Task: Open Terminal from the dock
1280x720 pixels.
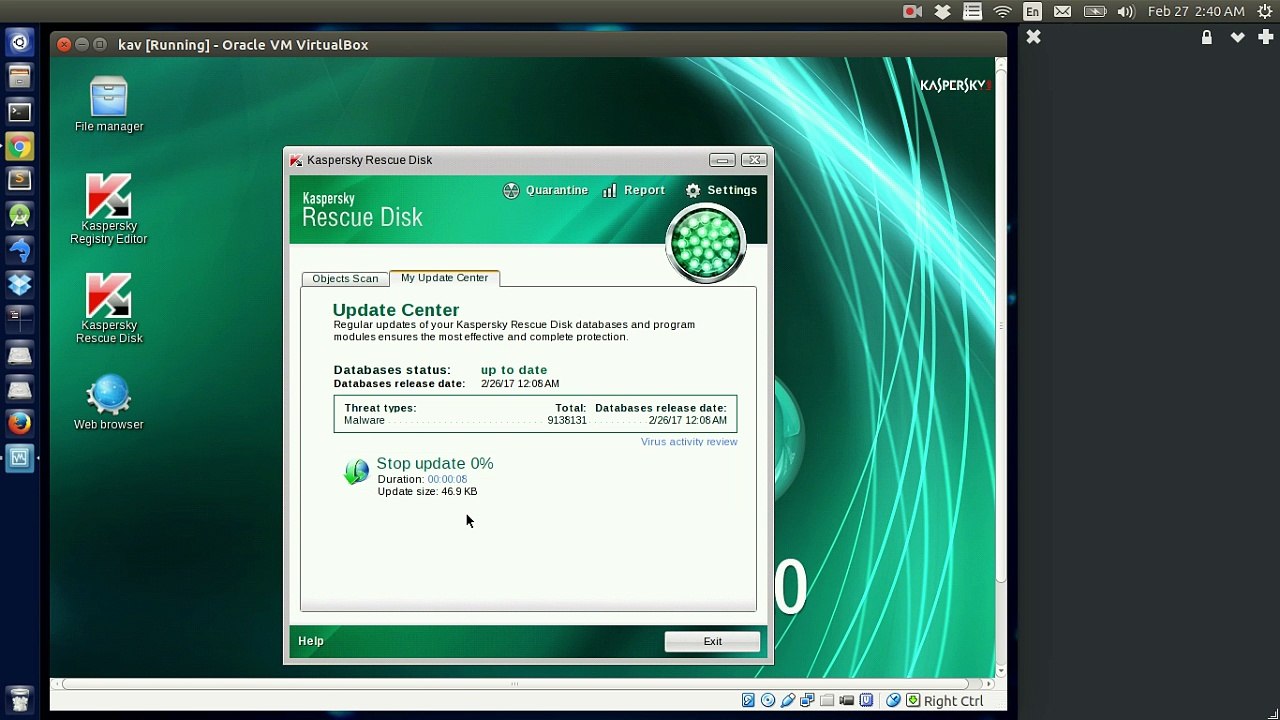Action: [19, 112]
